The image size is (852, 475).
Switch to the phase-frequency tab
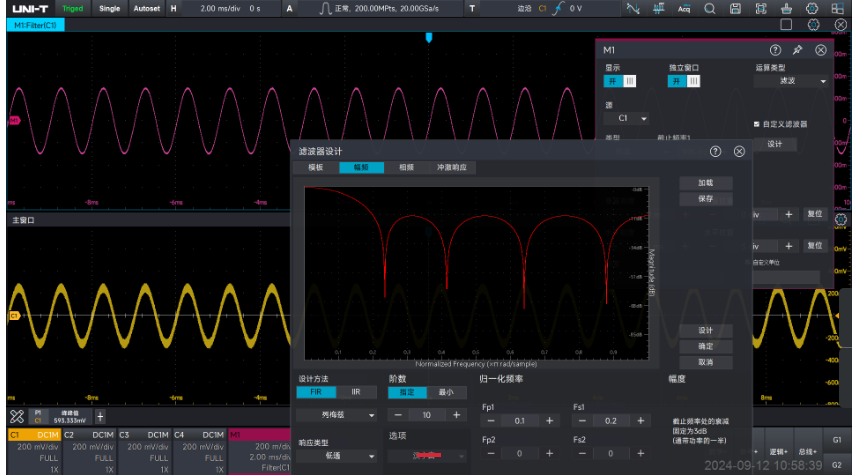406,167
